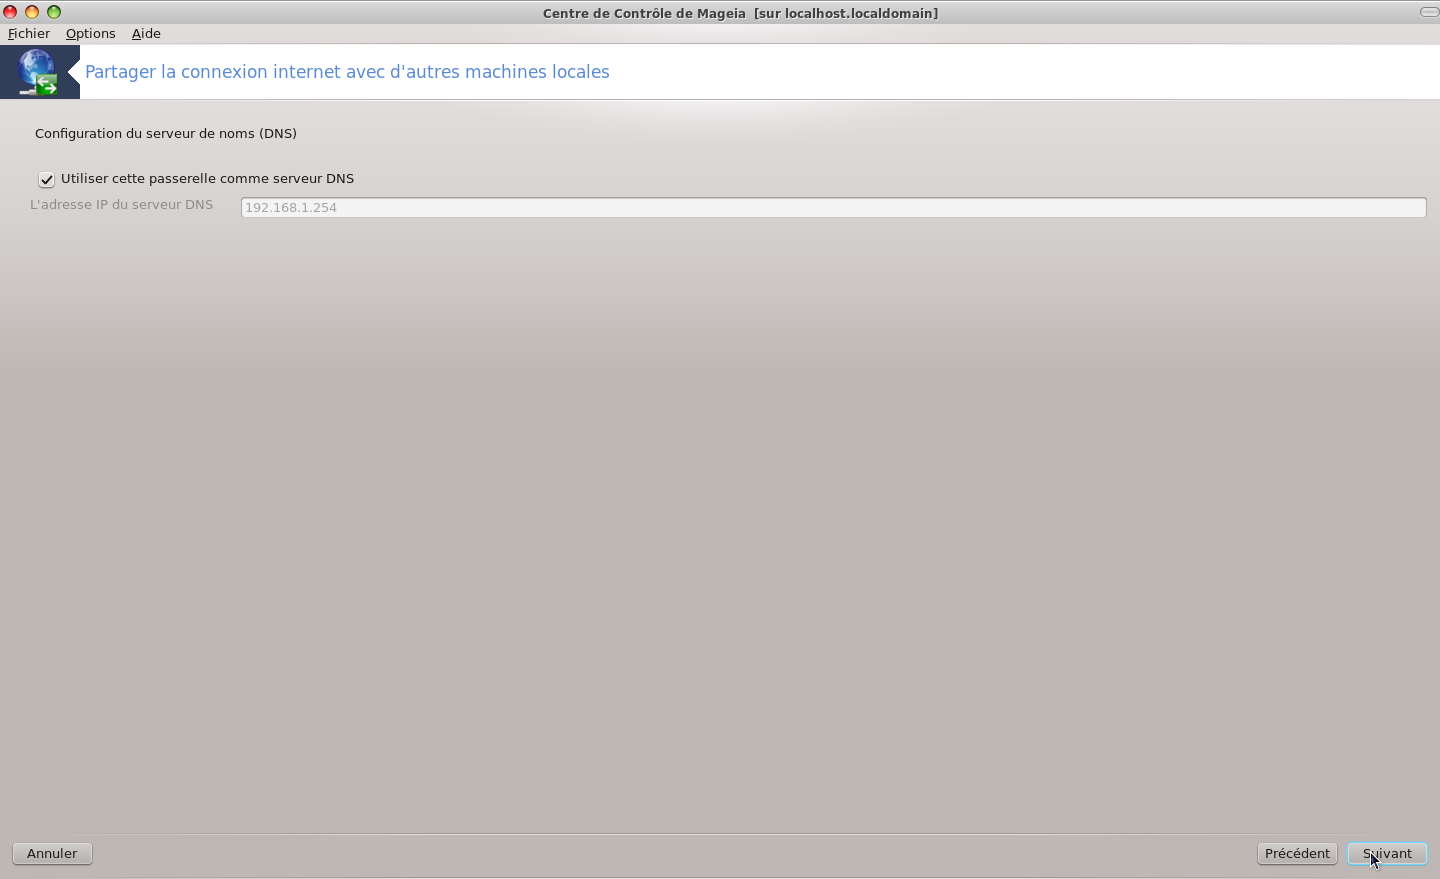Image resolution: width=1440 pixels, height=879 pixels.
Task: Proceed with the Suivant button
Action: pos(1387,853)
